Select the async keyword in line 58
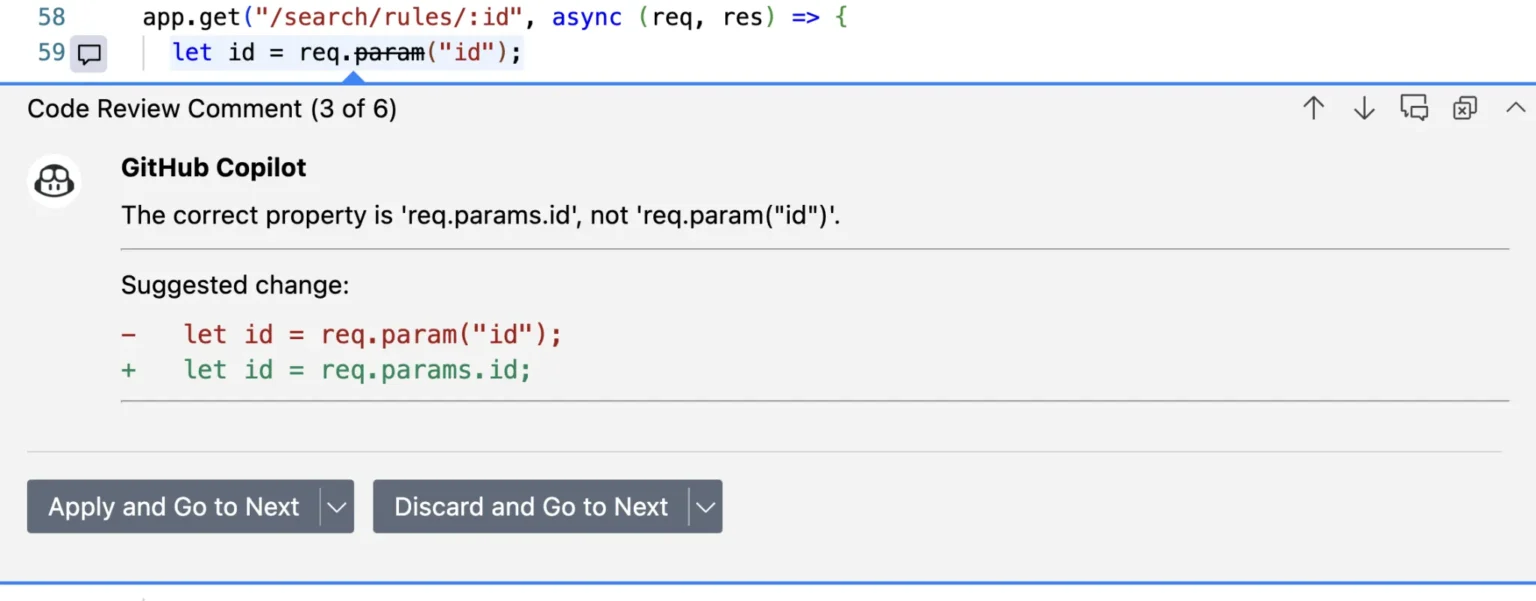 coord(587,16)
